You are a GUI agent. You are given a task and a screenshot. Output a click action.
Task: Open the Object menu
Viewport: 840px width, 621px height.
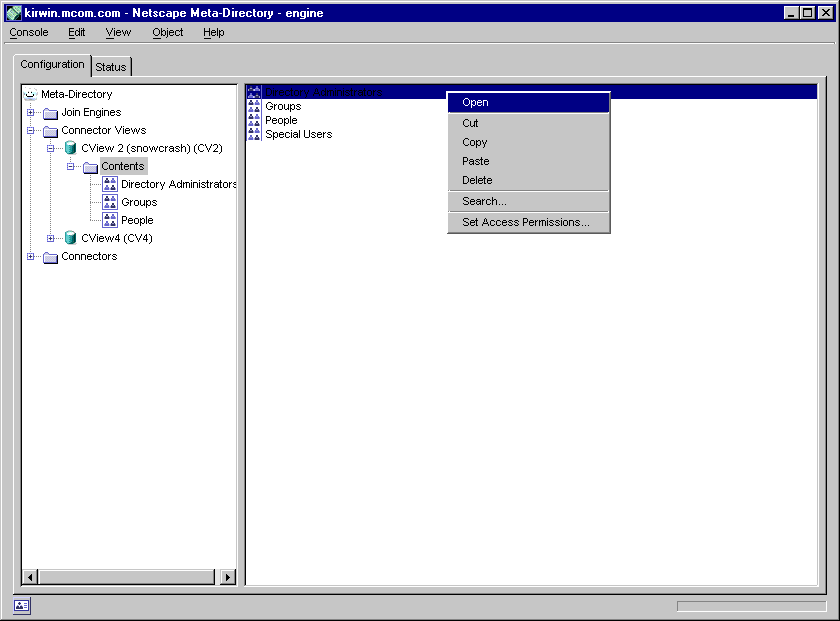(x=168, y=33)
